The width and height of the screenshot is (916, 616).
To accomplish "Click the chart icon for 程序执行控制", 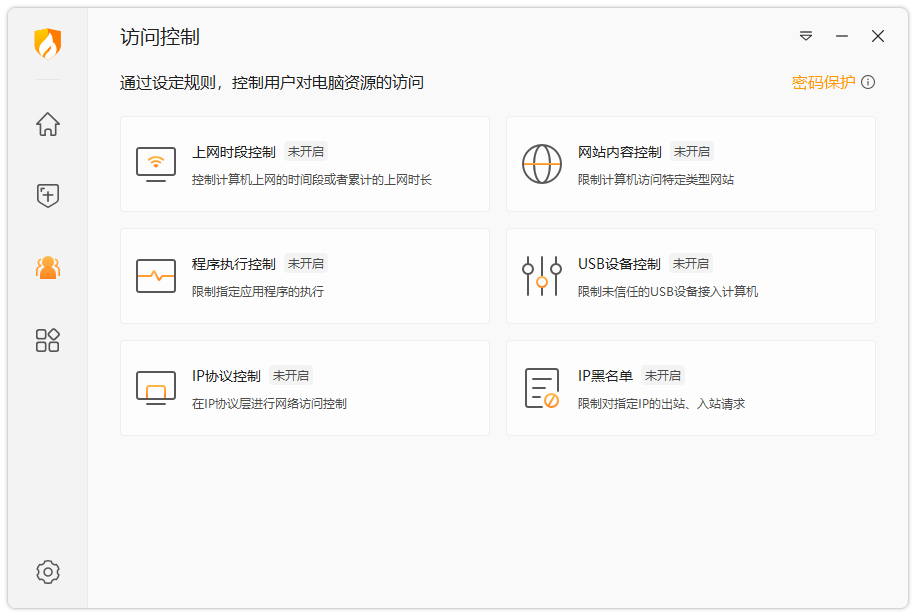I will pyautogui.click(x=156, y=275).
